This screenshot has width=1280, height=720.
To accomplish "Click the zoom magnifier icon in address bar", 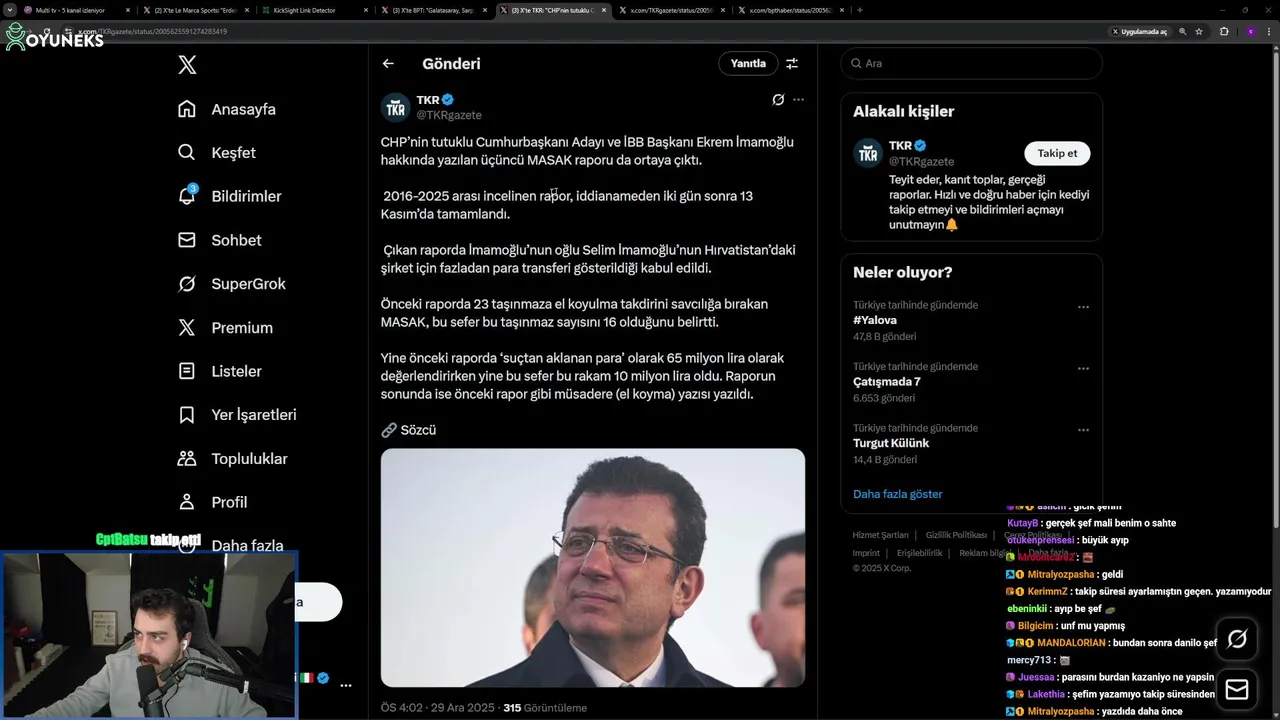I will click(1183, 31).
